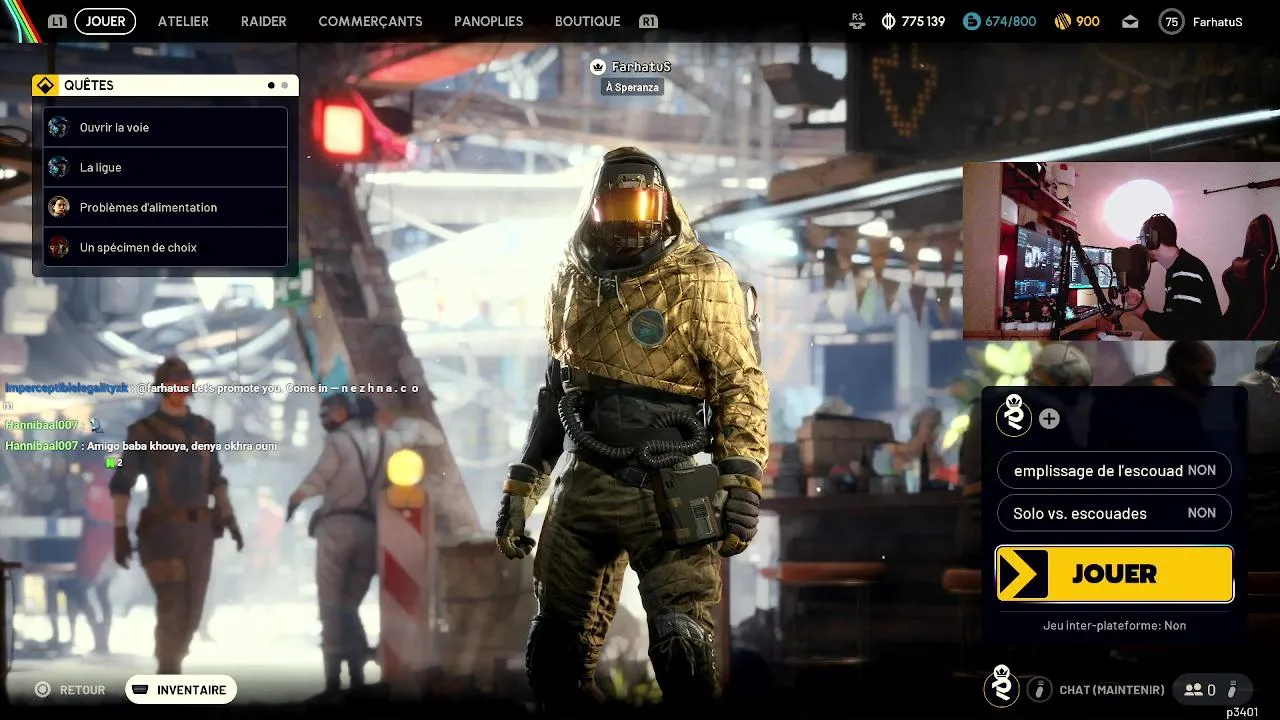The width and height of the screenshot is (1280, 720).
Task: Switch to the RAIDER tab
Action: tap(263, 21)
